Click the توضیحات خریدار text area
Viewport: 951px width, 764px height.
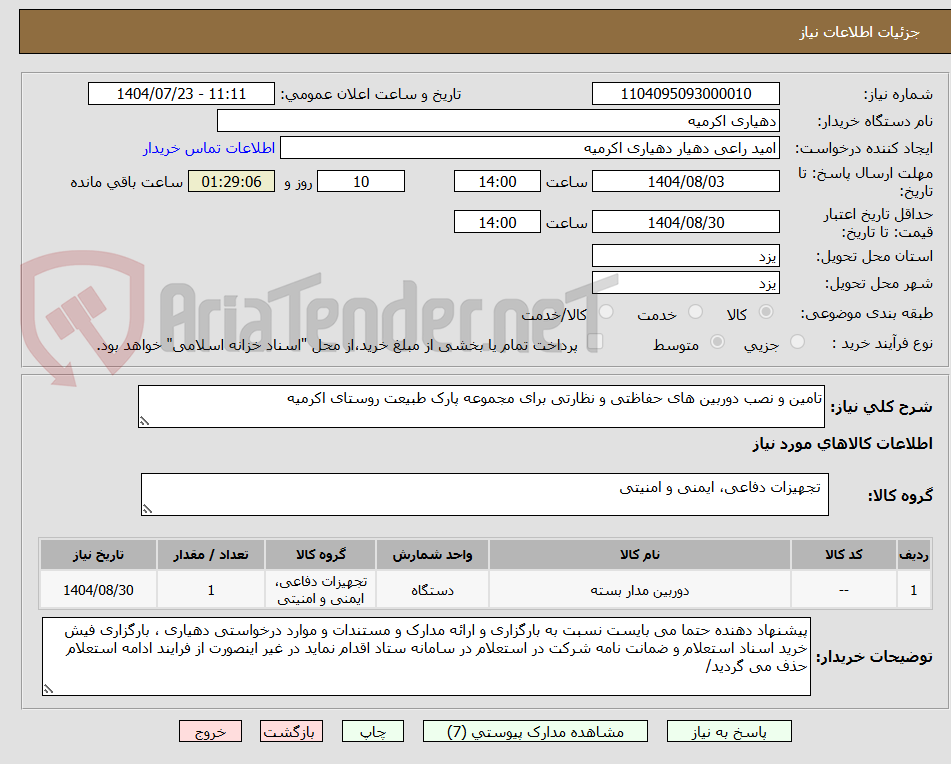[x=426, y=657]
